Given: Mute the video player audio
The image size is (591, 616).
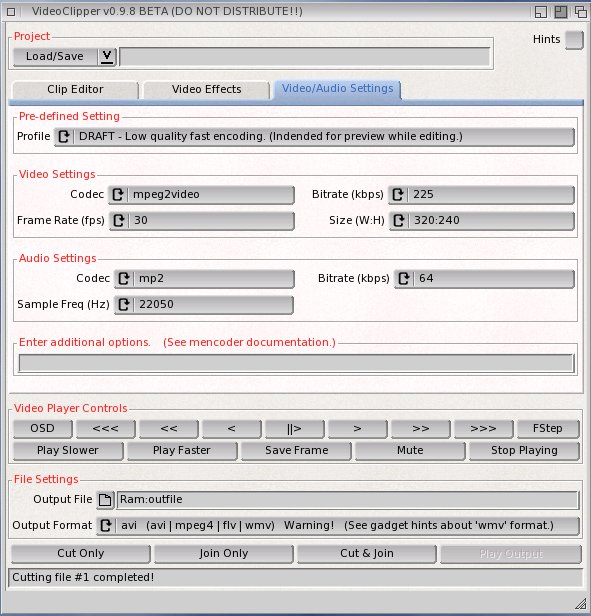Looking at the screenshot, I should (410, 451).
